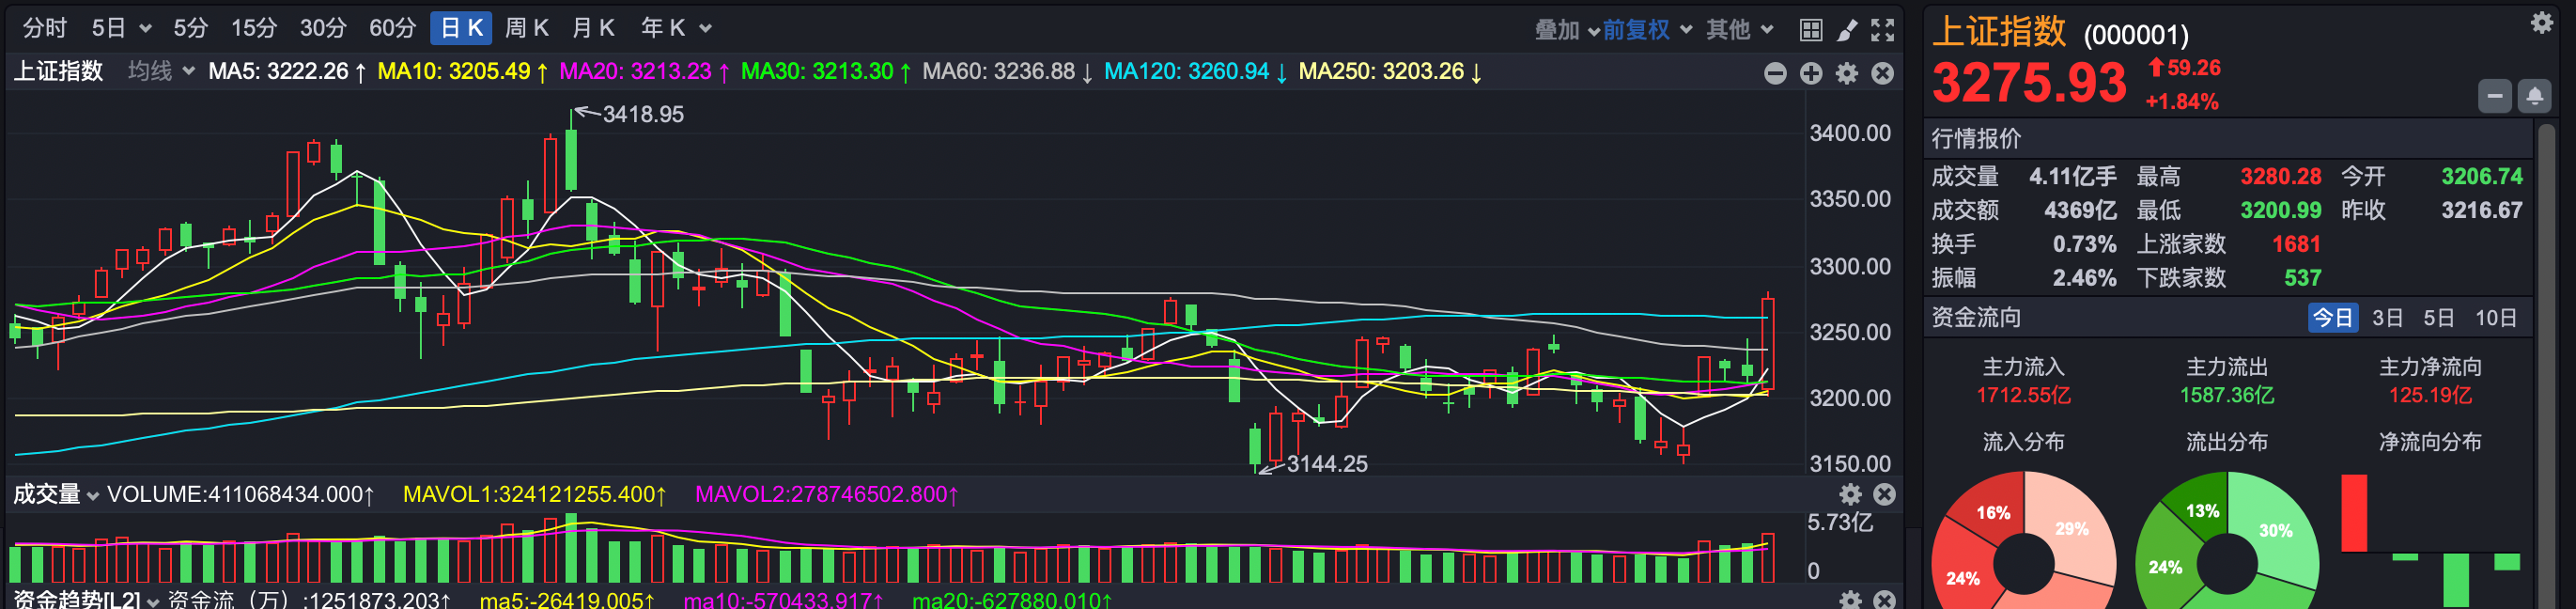This screenshot has width=2576, height=609.
Task: Click the MA120: 3260.94 legend
Action: click(1196, 71)
